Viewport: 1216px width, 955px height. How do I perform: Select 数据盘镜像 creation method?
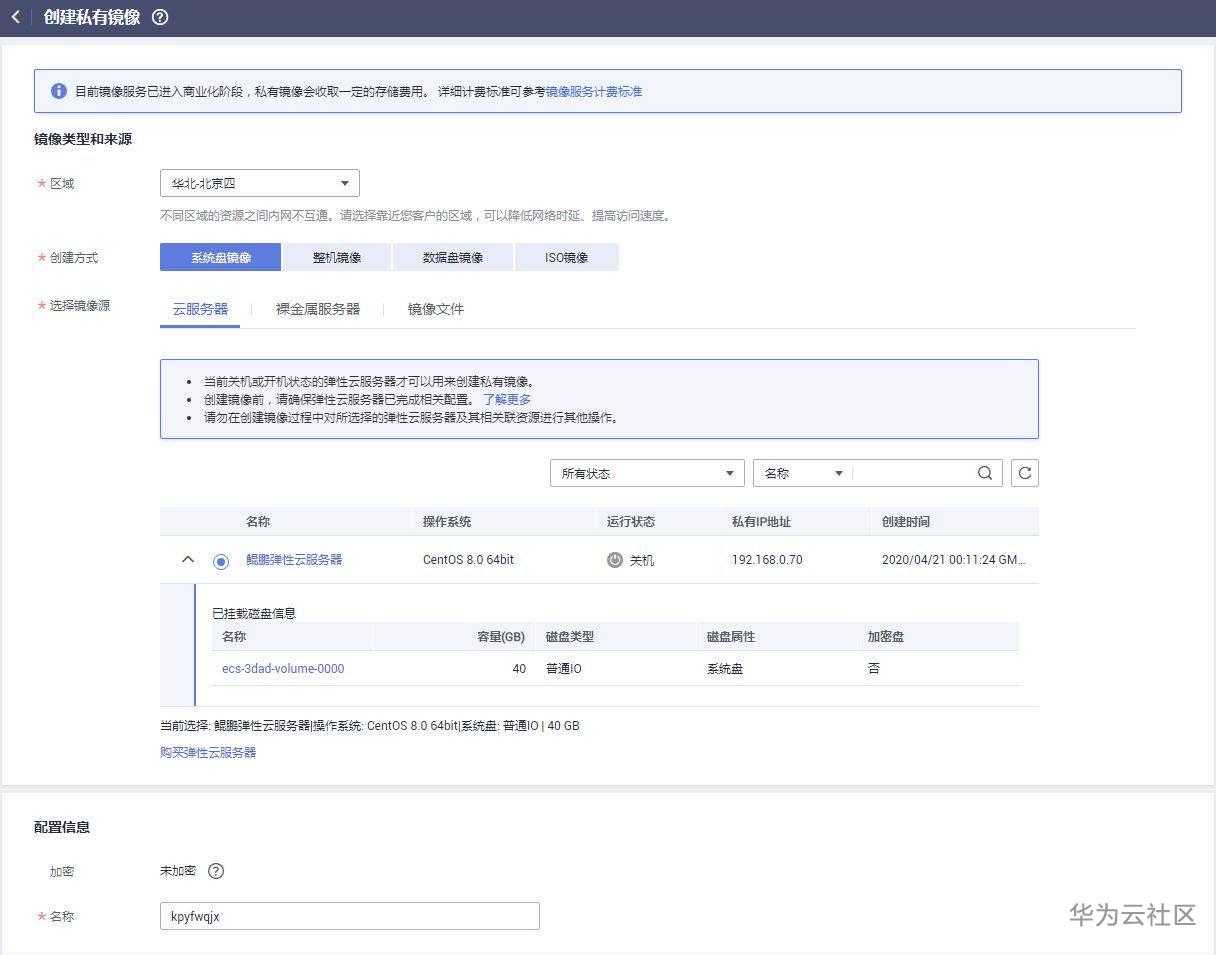pyautogui.click(x=453, y=257)
